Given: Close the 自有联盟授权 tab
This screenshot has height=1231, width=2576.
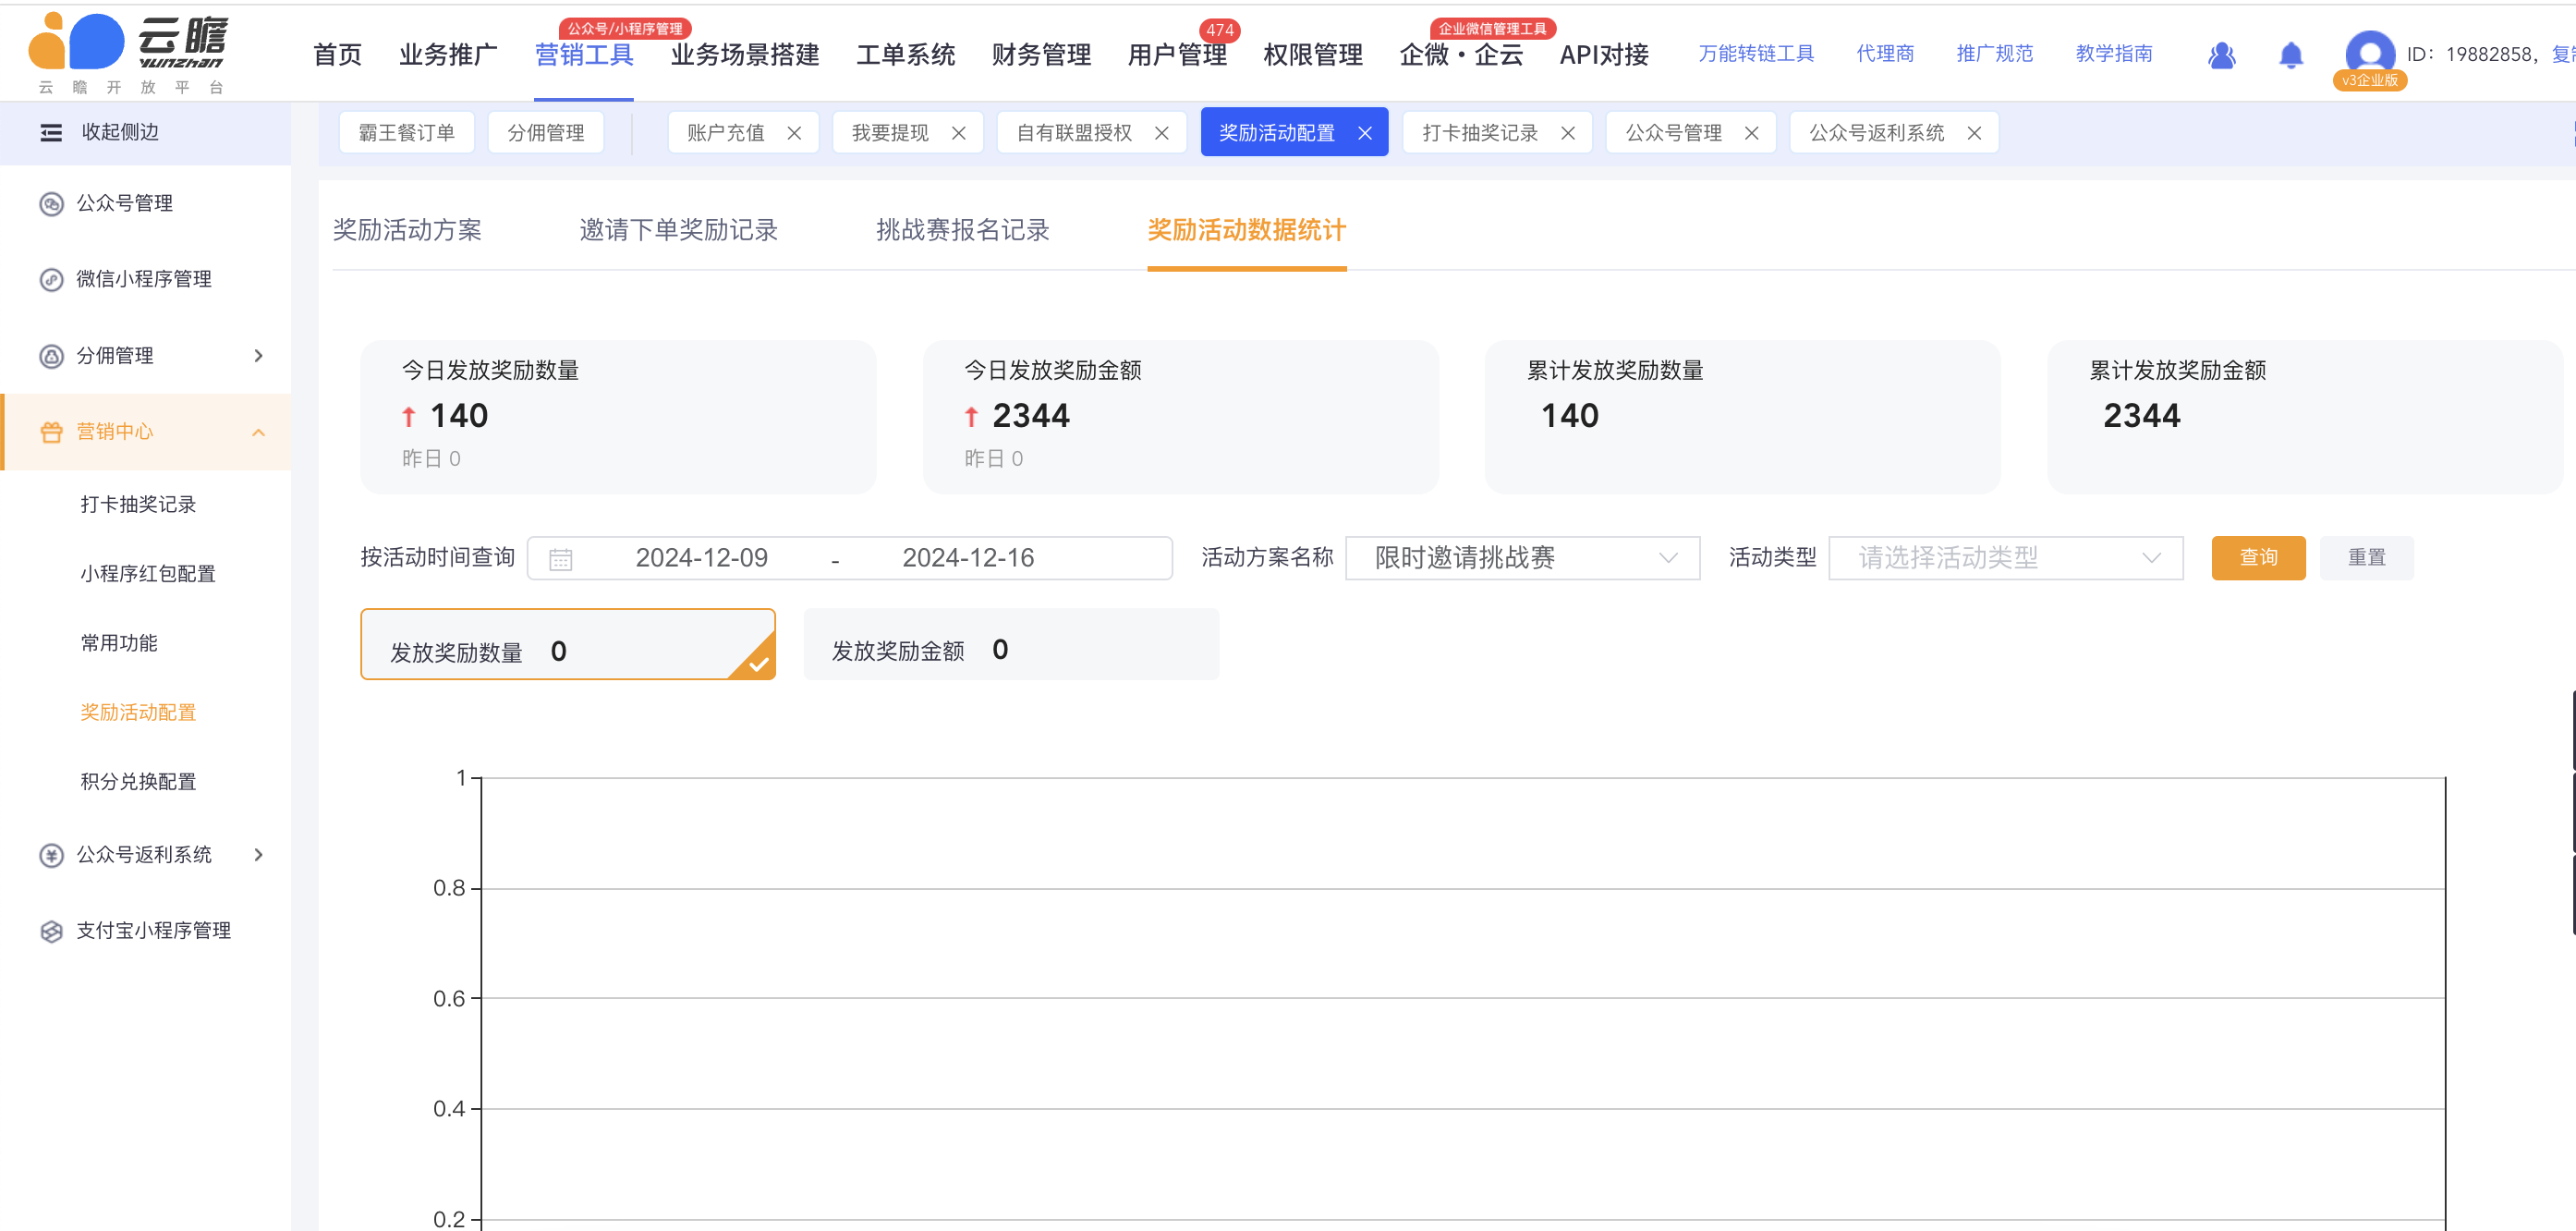Looking at the screenshot, I should (x=1161, y=133).
